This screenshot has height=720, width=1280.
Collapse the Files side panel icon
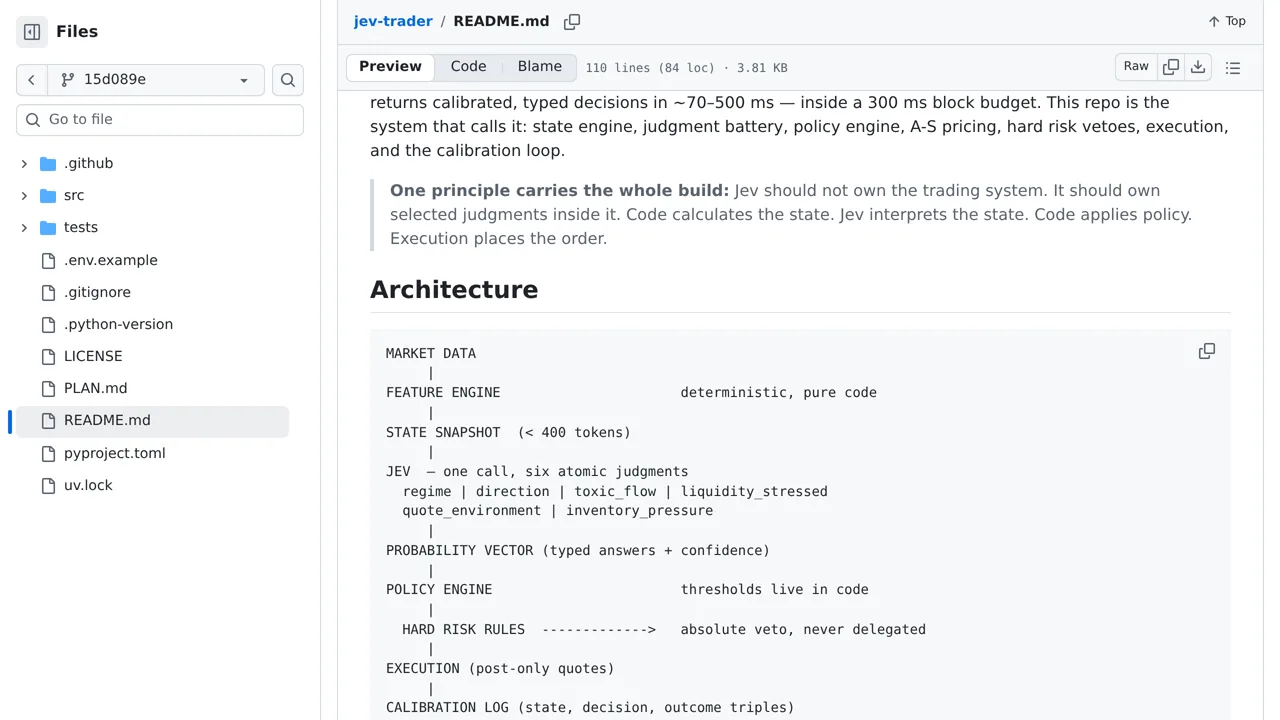[32, 32]
